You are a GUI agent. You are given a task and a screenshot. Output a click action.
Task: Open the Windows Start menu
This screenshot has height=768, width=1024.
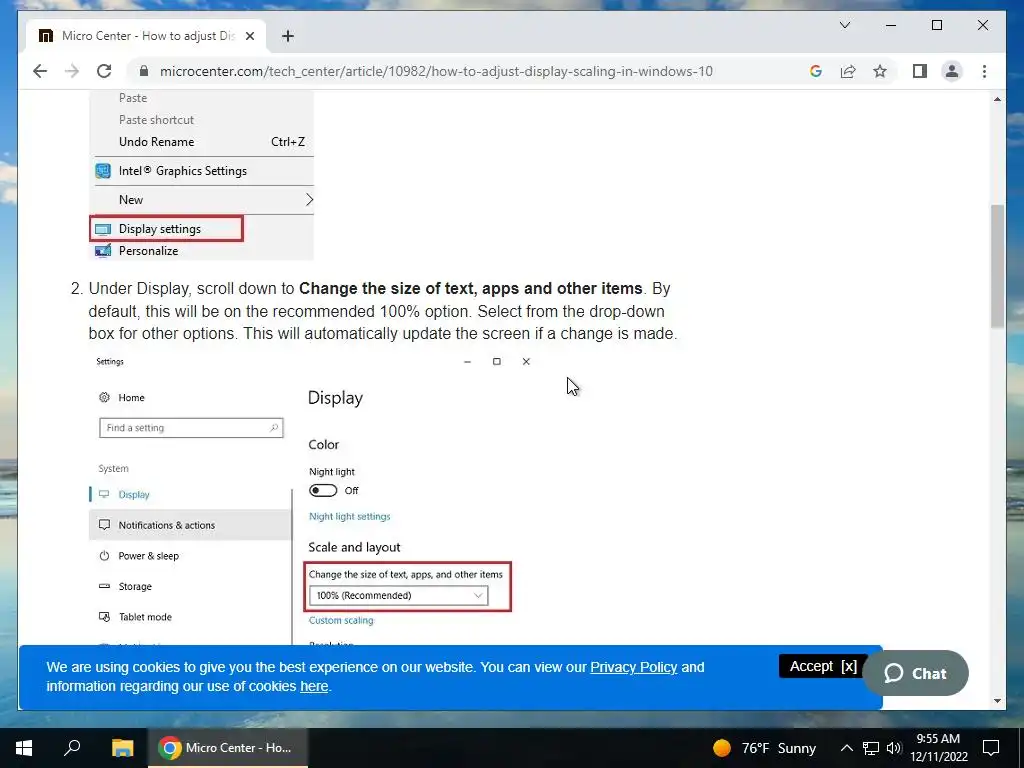click(24, 747)
